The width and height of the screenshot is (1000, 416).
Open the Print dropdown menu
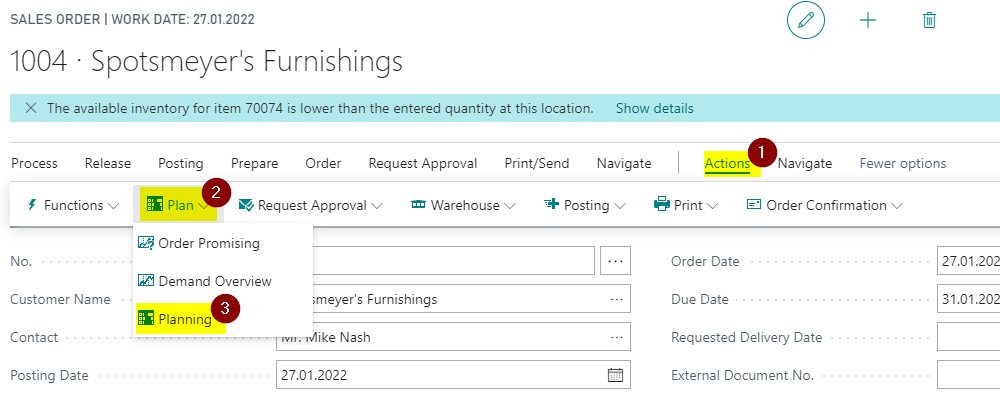[x=686, y=205]
